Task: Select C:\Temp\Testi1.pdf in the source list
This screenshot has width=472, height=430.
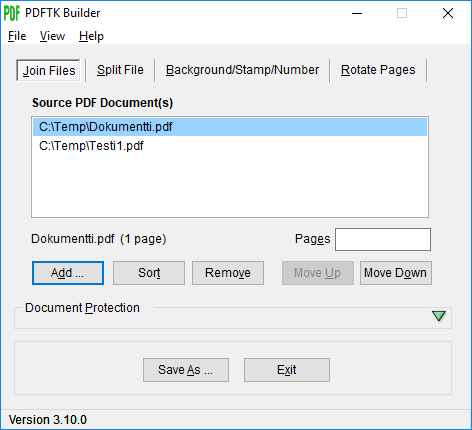Action: [x=230, y=146]
